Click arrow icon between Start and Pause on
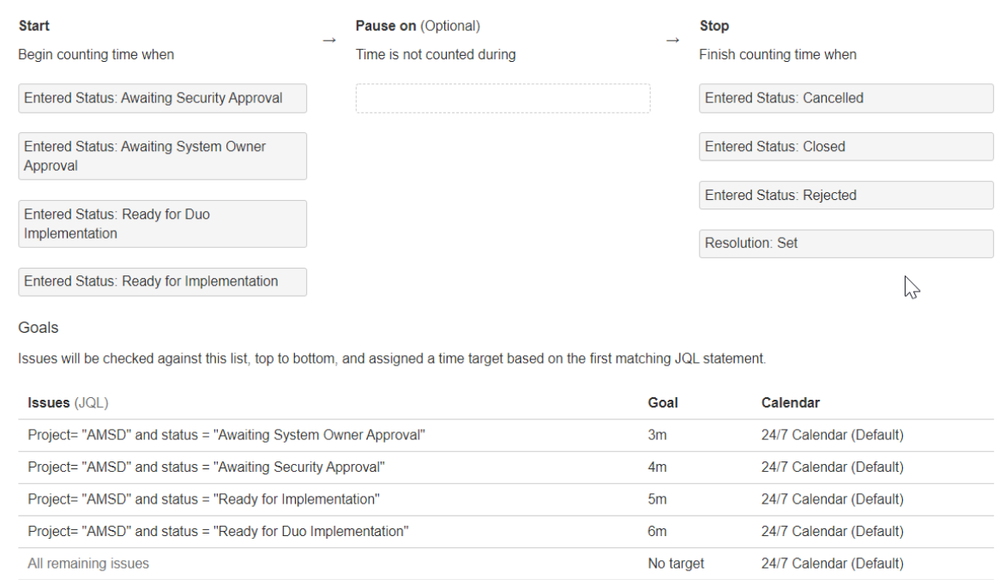The width and height of the screenshot is (999, 580). pos(329,40)
